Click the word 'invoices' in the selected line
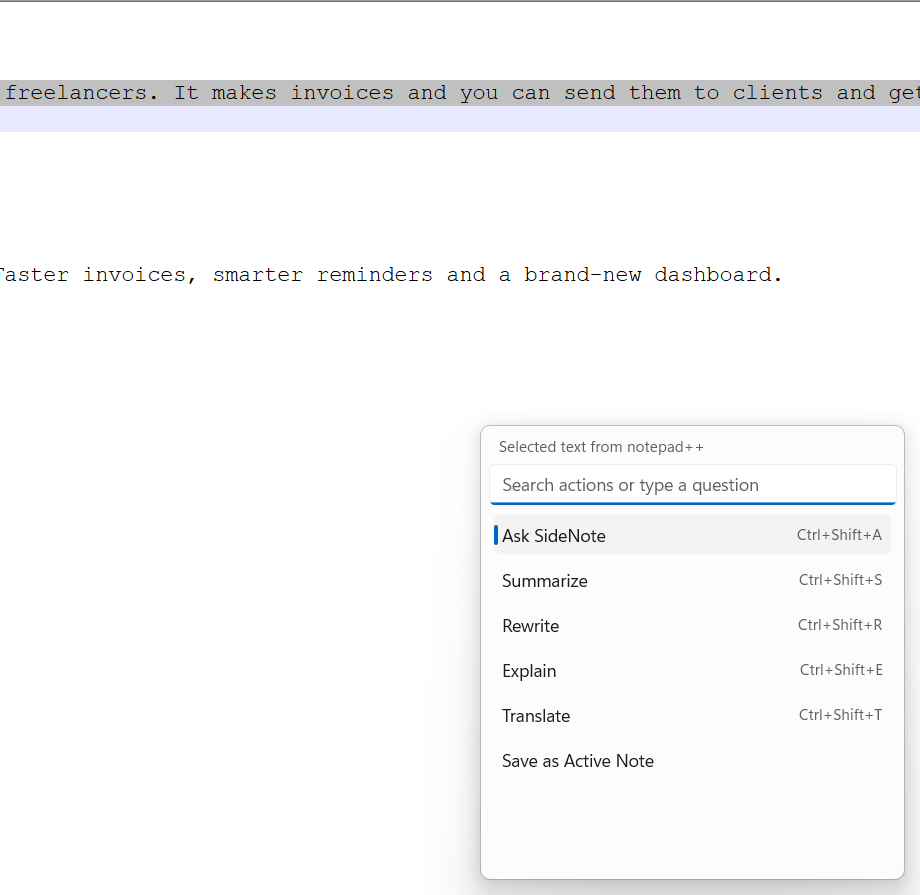Screen dimensions: 920x895 (x=342, y=93)
